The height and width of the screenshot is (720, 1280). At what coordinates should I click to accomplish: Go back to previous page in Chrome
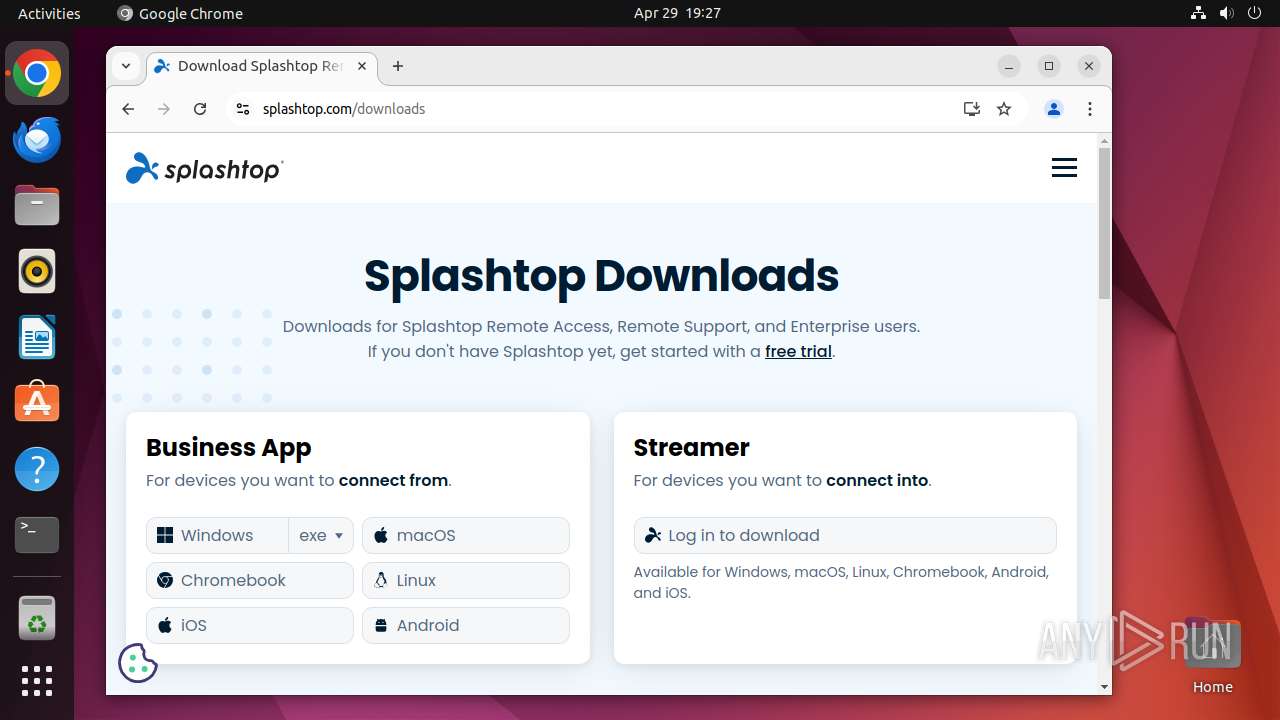coord(128,109)
